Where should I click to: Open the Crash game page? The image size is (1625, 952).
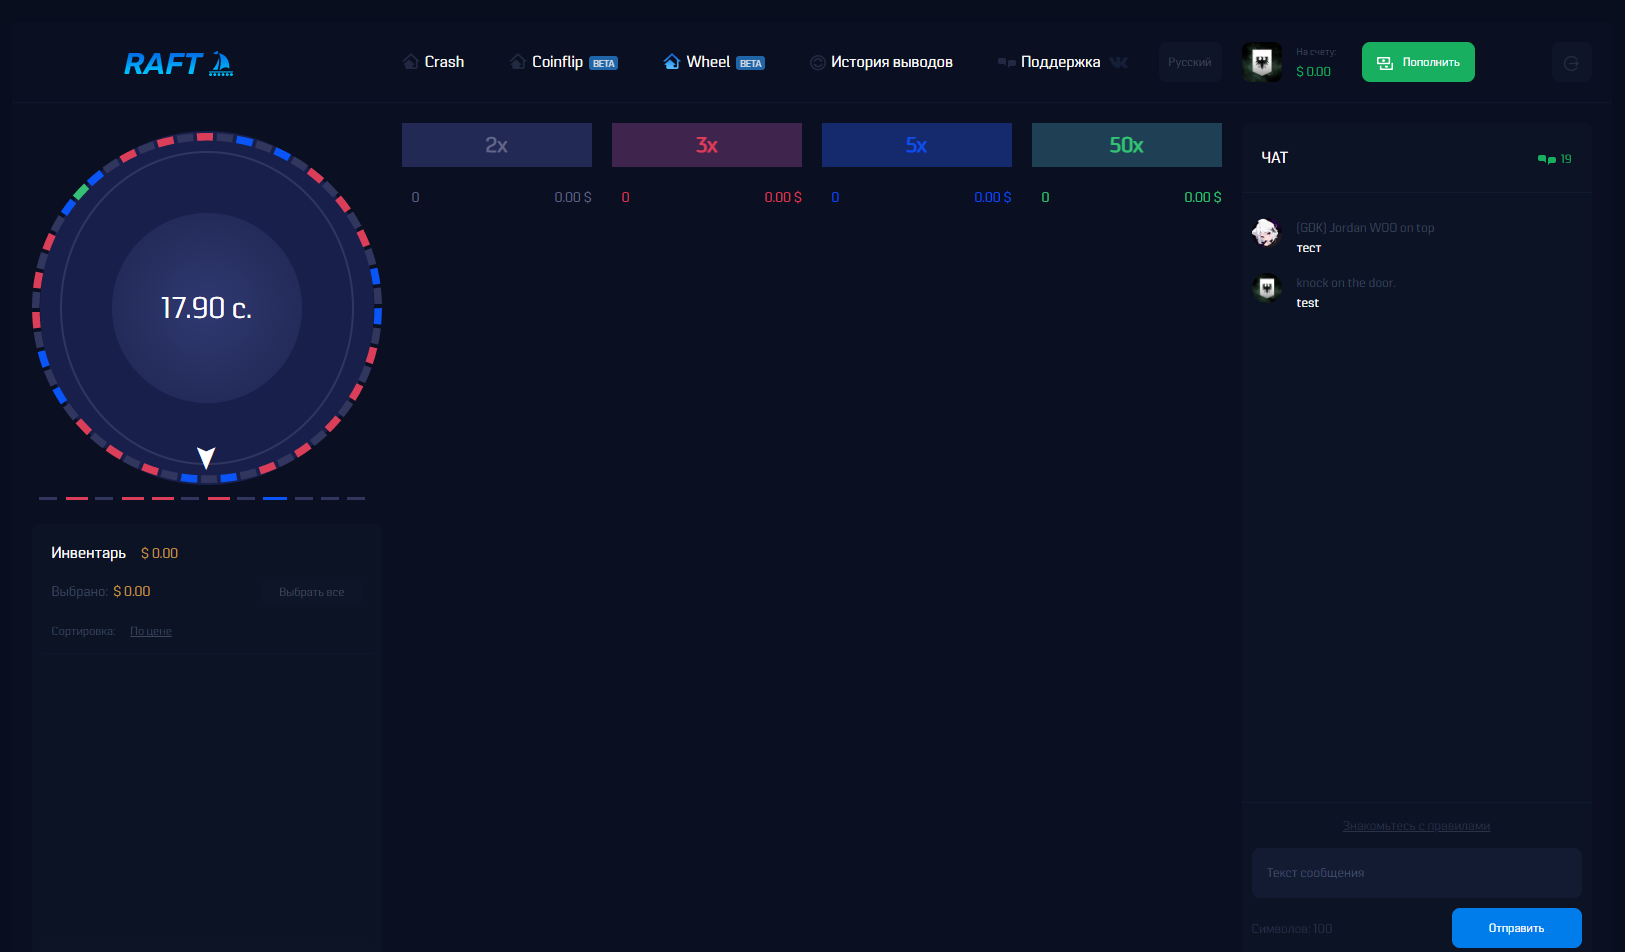point(433,62)
